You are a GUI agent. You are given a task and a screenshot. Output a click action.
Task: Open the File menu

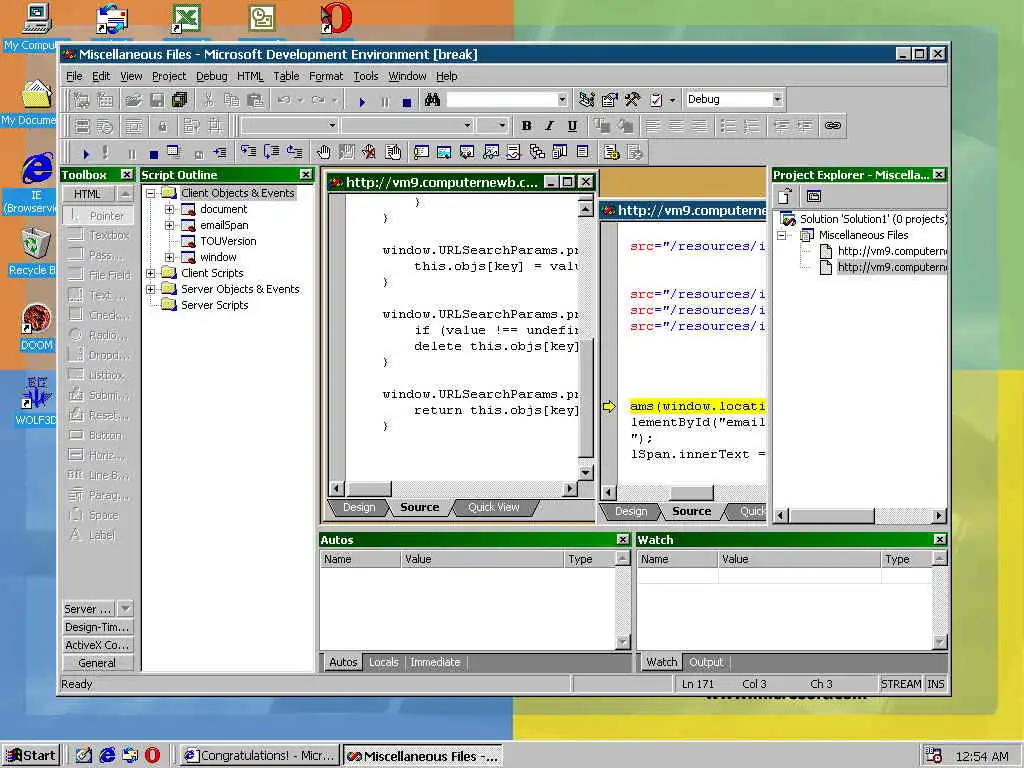click(74, 76)
